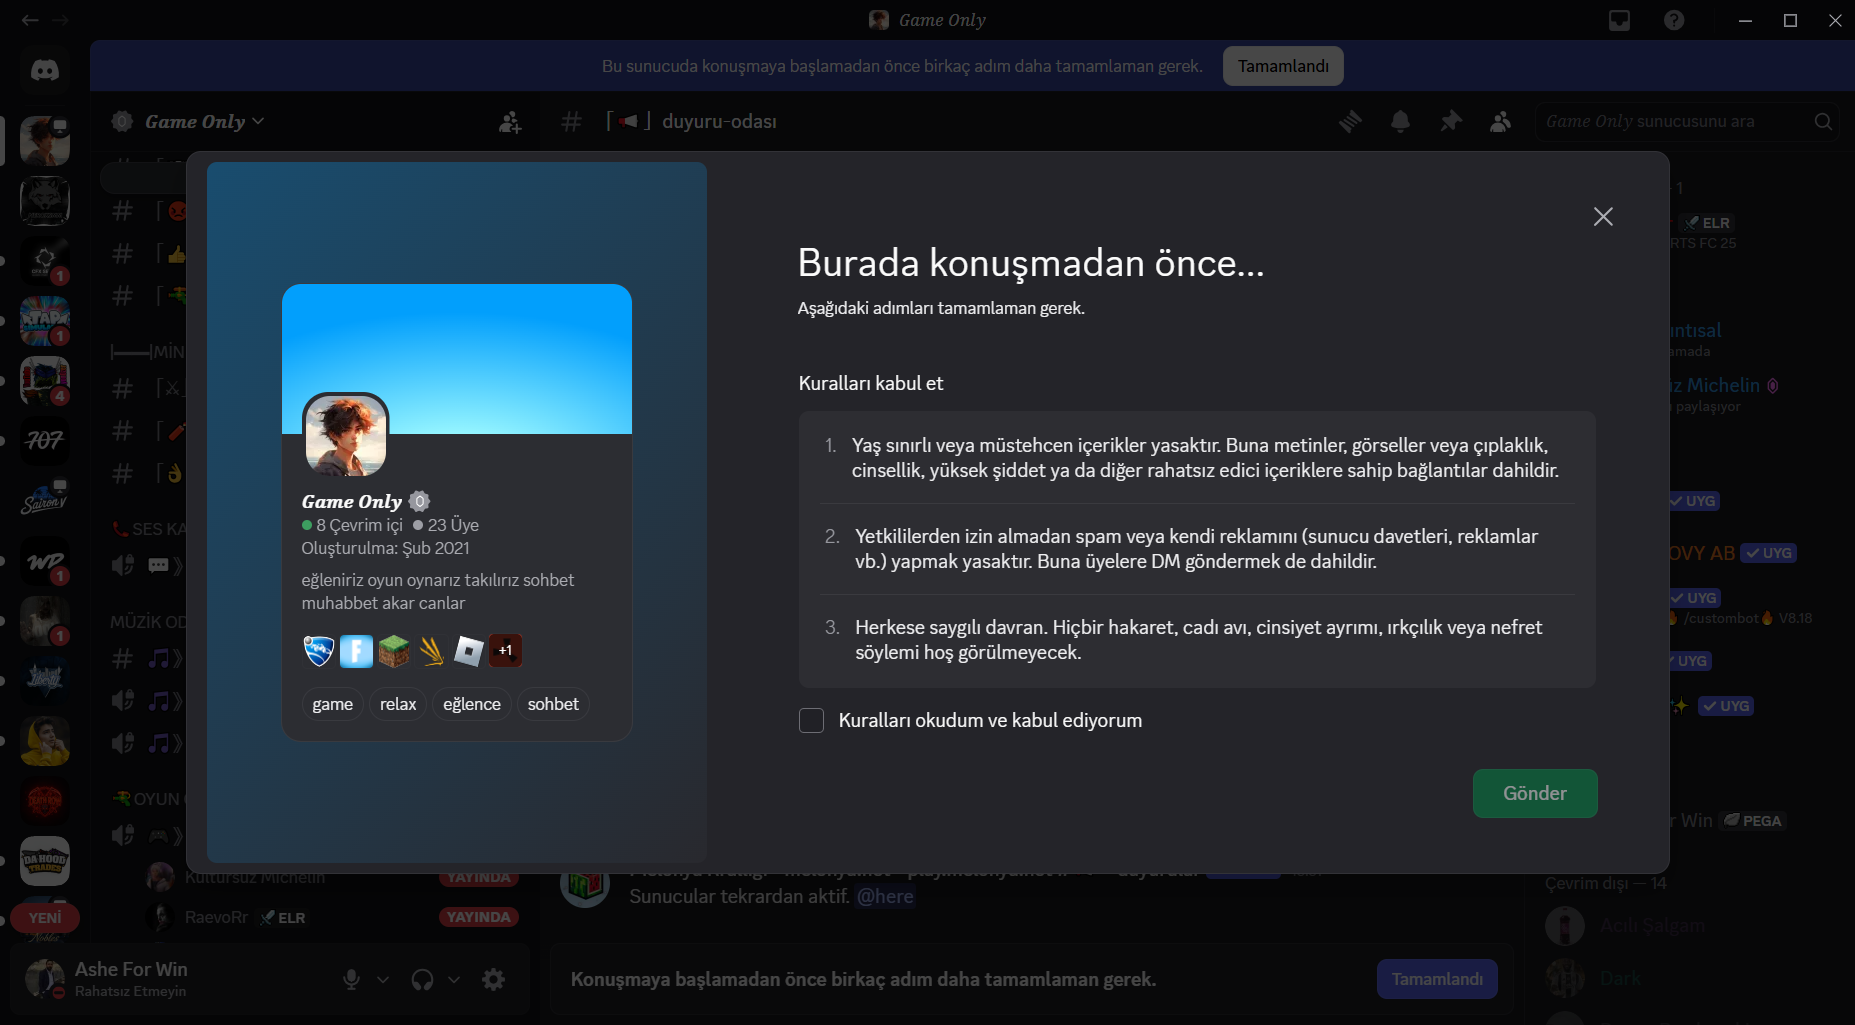Open Discord home via the logo icon
1855x1025 pixels.
tap(45, 70)
